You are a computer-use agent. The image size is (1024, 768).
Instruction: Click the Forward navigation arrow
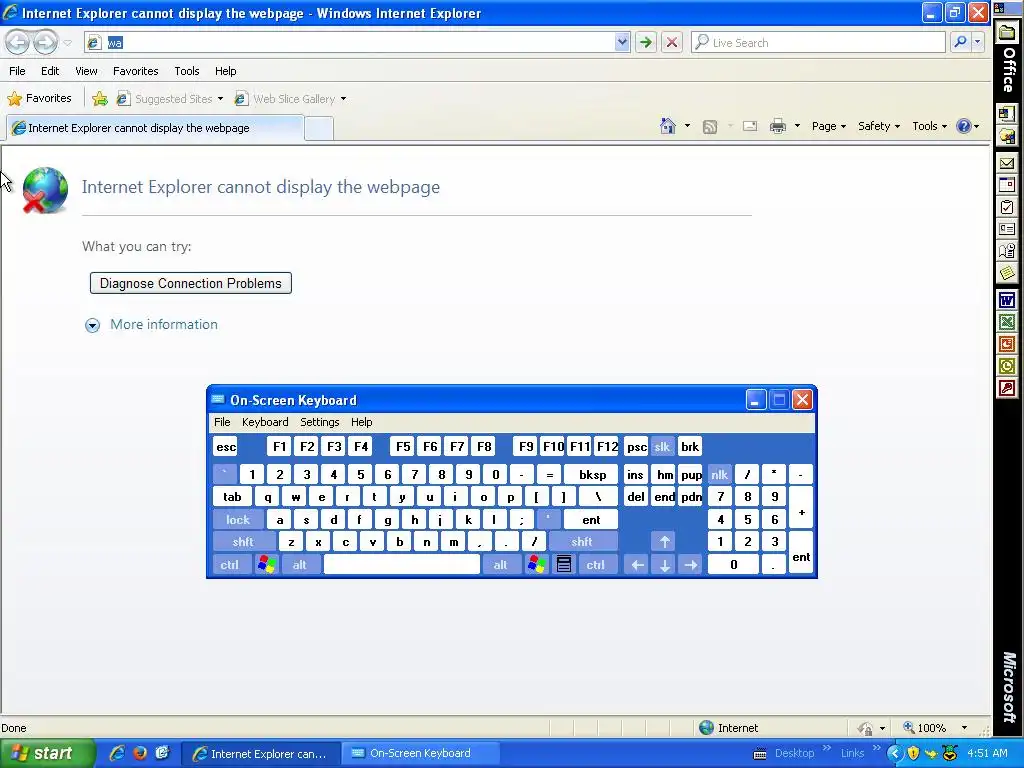click(x=45, y=42)
